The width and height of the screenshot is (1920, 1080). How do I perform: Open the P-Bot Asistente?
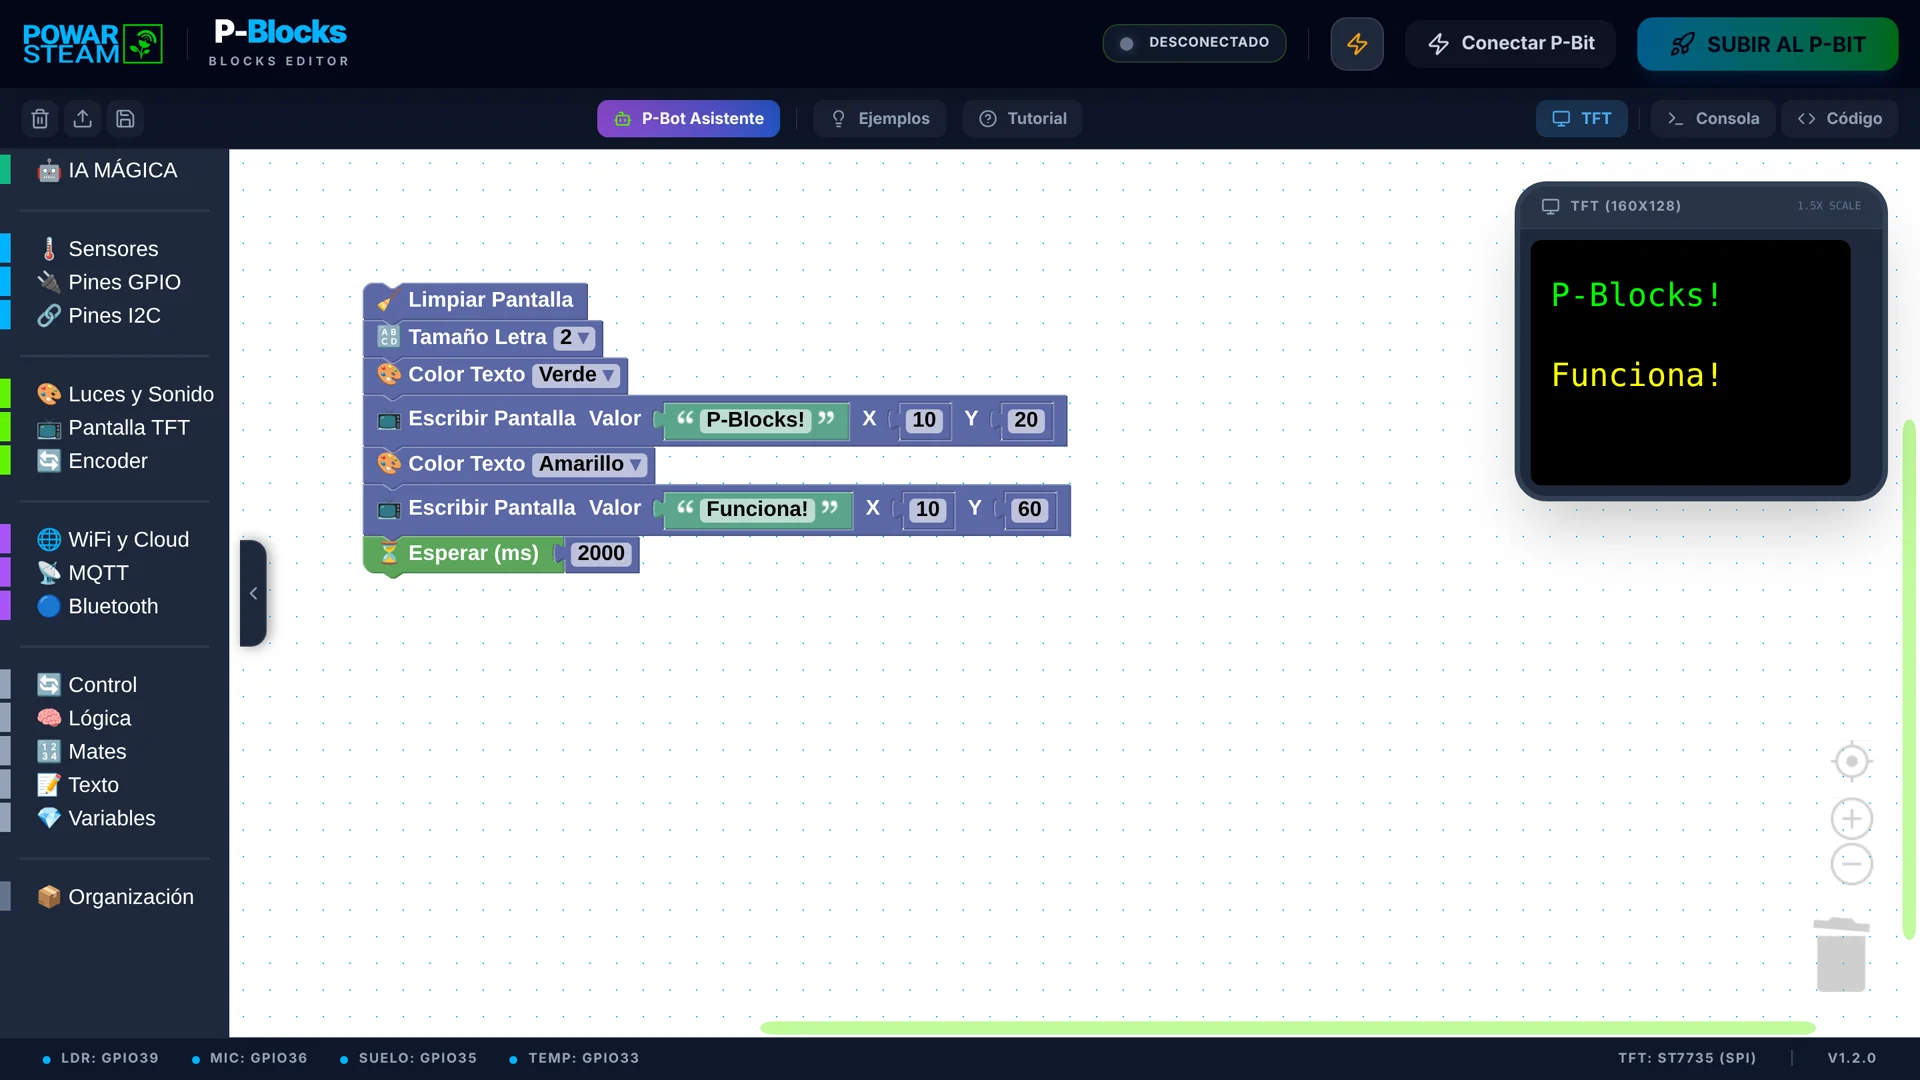[688, 119]
